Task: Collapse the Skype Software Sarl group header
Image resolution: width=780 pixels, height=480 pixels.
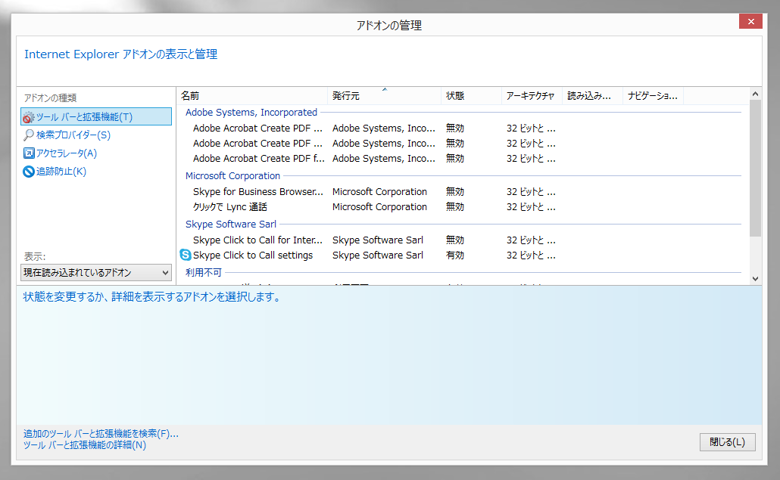Action: 231,224
